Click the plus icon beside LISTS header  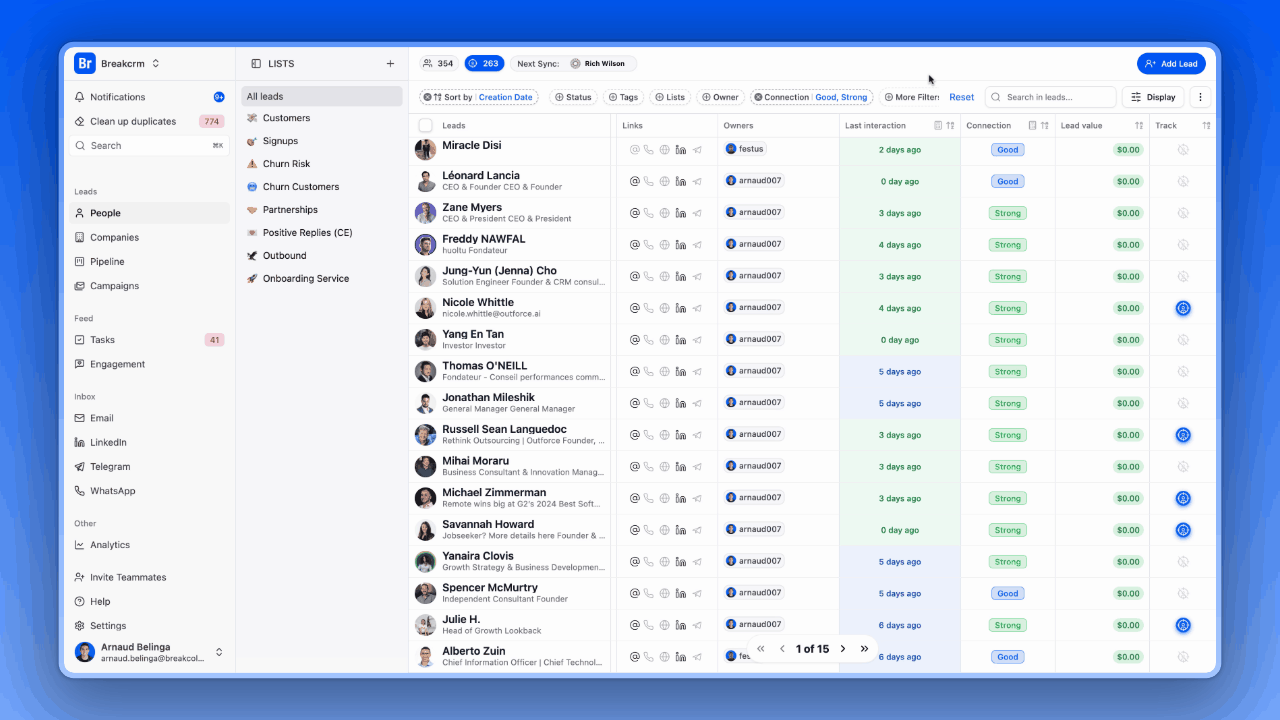tap(390, 64)
